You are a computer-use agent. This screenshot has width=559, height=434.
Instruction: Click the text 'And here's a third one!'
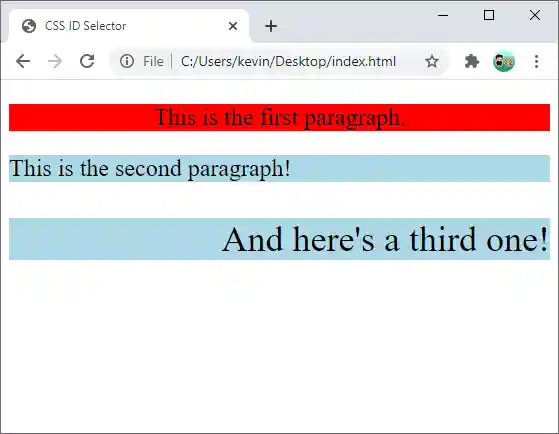[385, 239]
